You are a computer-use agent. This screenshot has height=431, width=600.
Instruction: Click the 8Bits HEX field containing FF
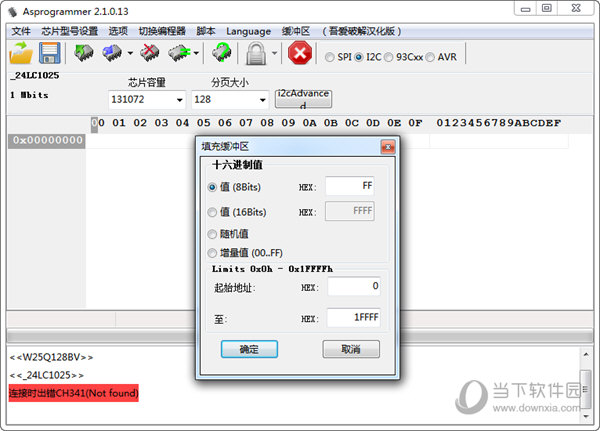[350, 186]
